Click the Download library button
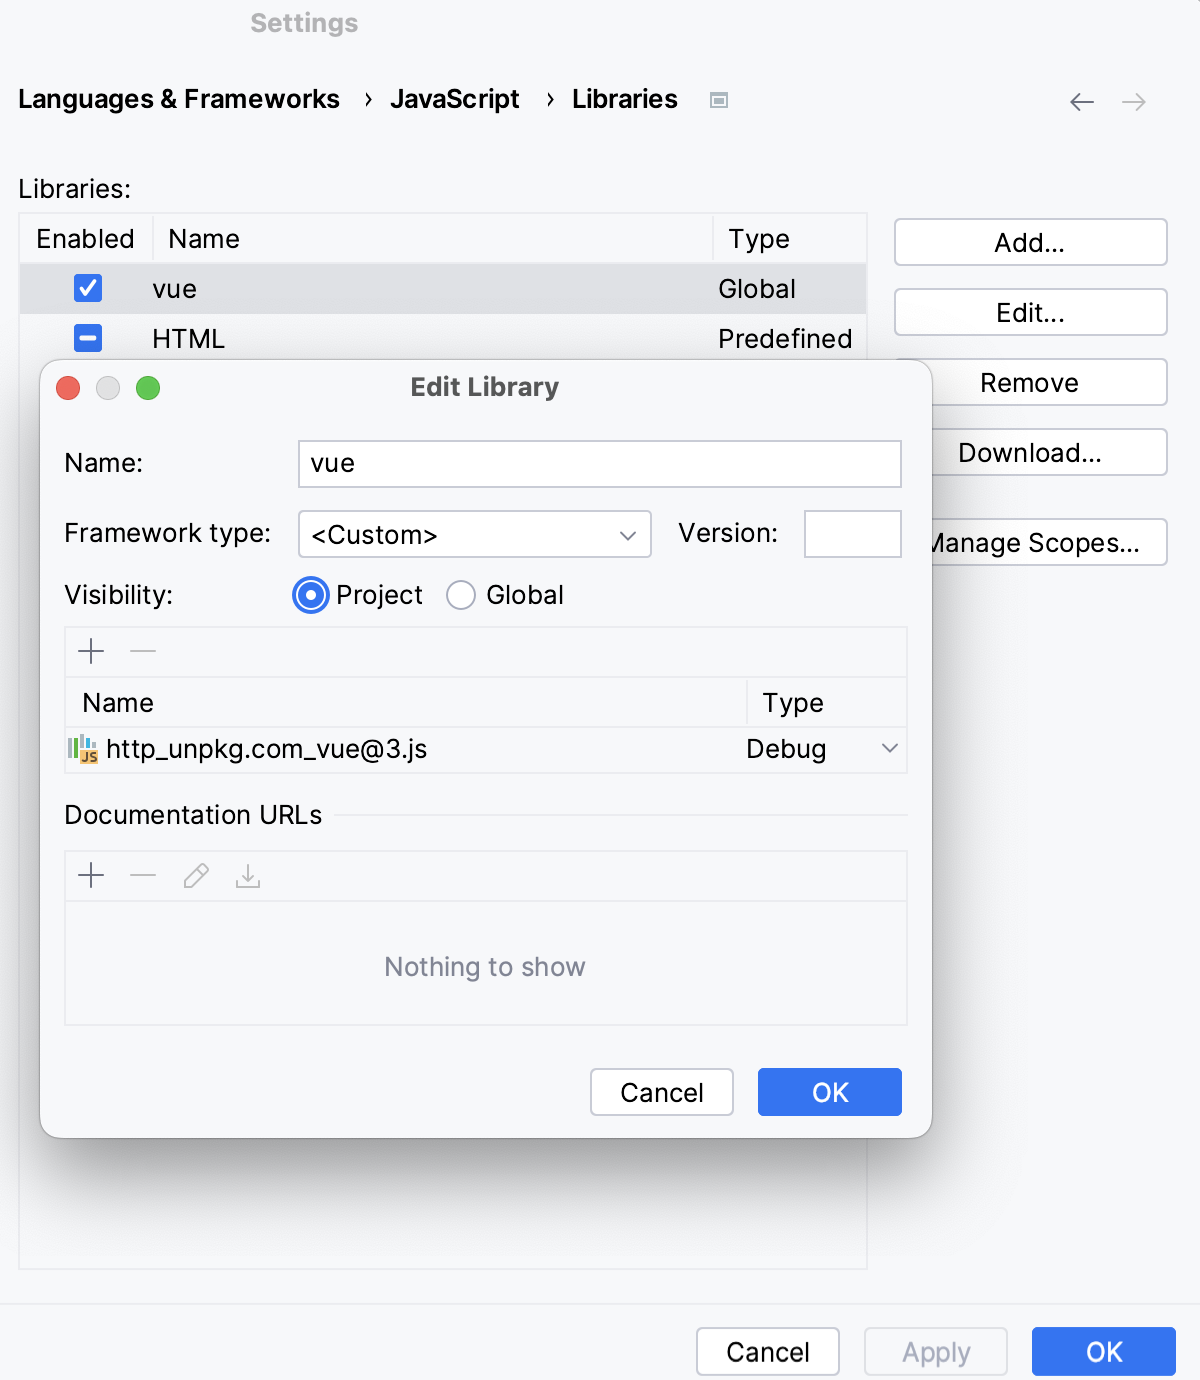The image size is (1200, 1380). (x=1029, y=452)
